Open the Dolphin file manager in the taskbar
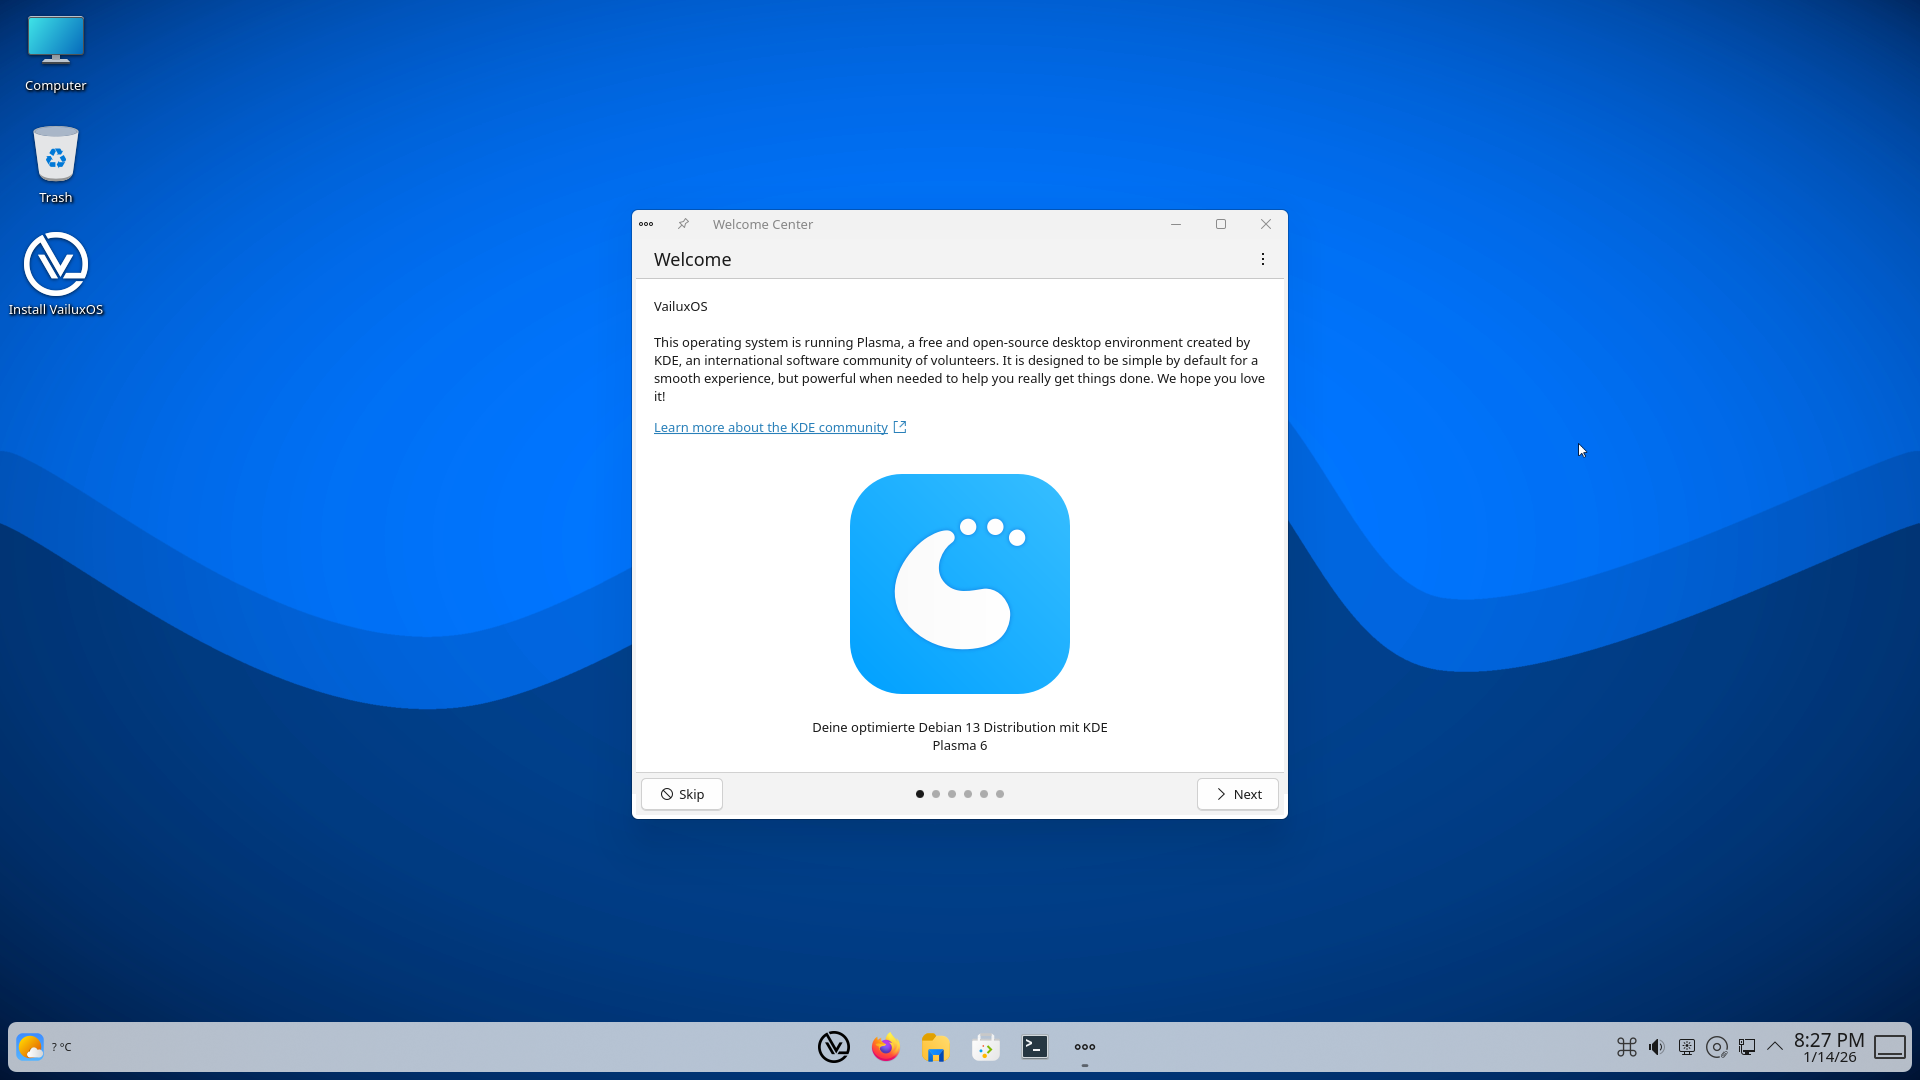This screenshot has height=1080, width=1920. coord(935,1047)
